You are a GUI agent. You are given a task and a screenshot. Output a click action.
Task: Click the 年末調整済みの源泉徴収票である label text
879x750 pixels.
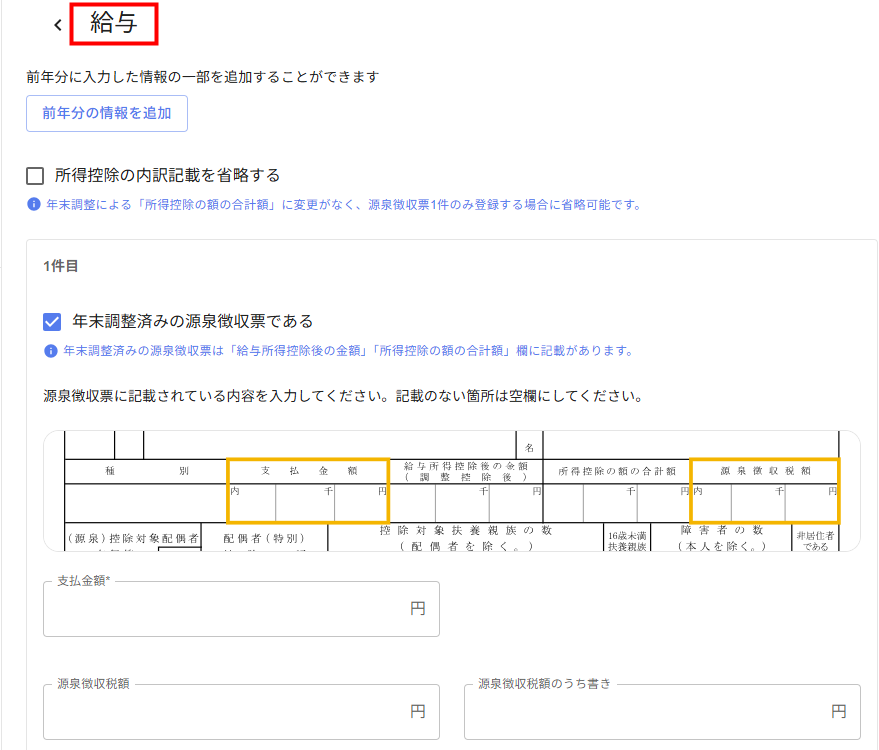pyautogui.click(x=193, y=322)
